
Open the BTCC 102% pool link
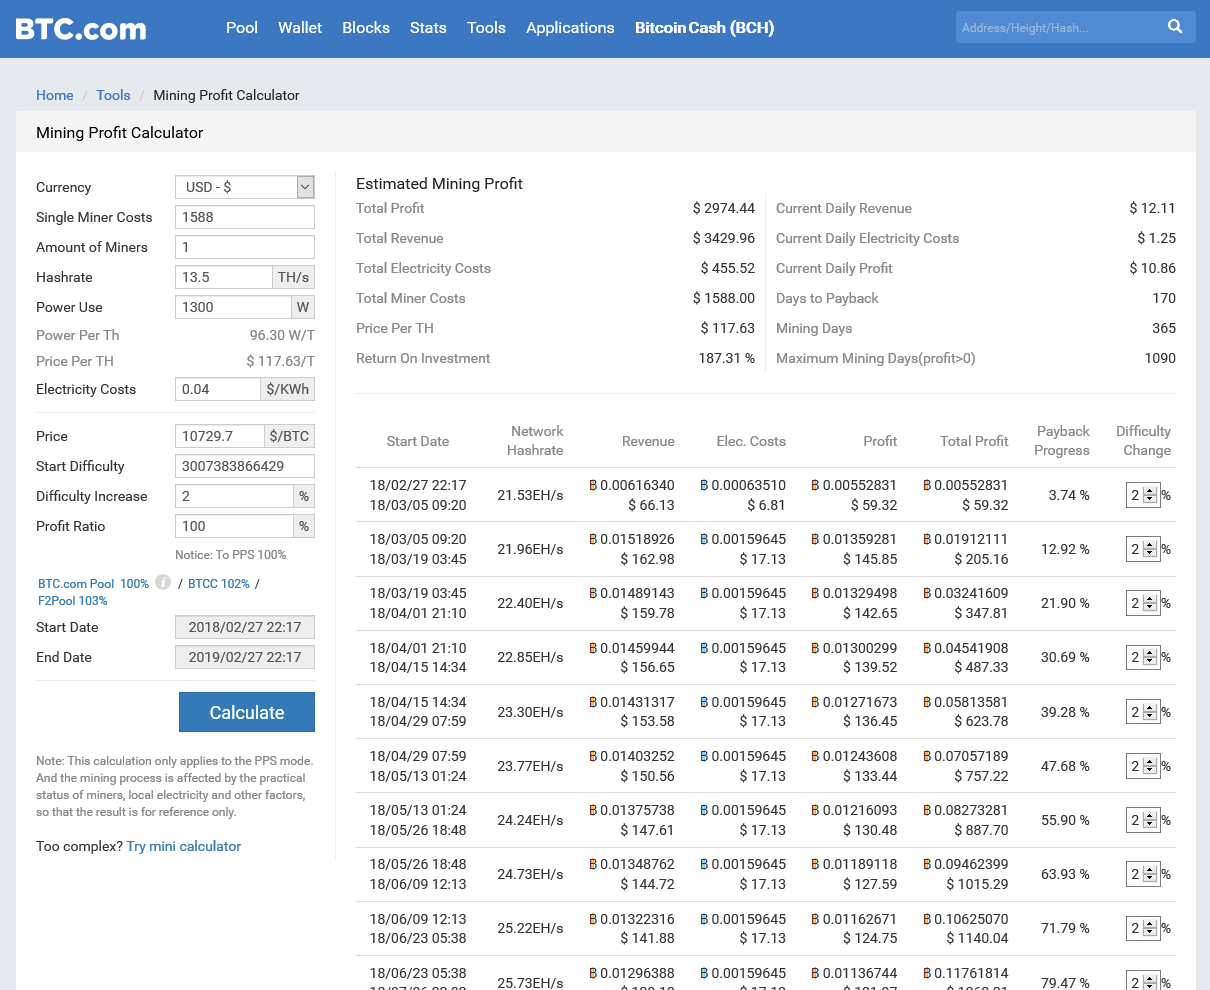coord(219,582)
